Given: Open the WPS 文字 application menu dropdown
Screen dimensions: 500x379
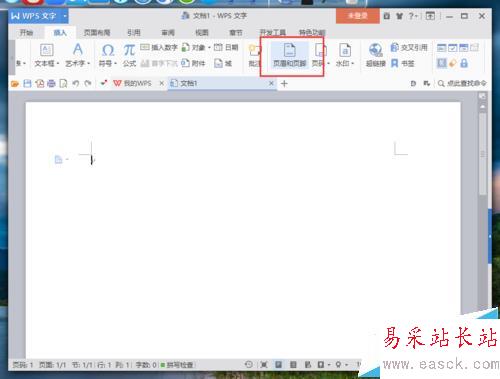Looking at the screenshot, I should point(65,16).
